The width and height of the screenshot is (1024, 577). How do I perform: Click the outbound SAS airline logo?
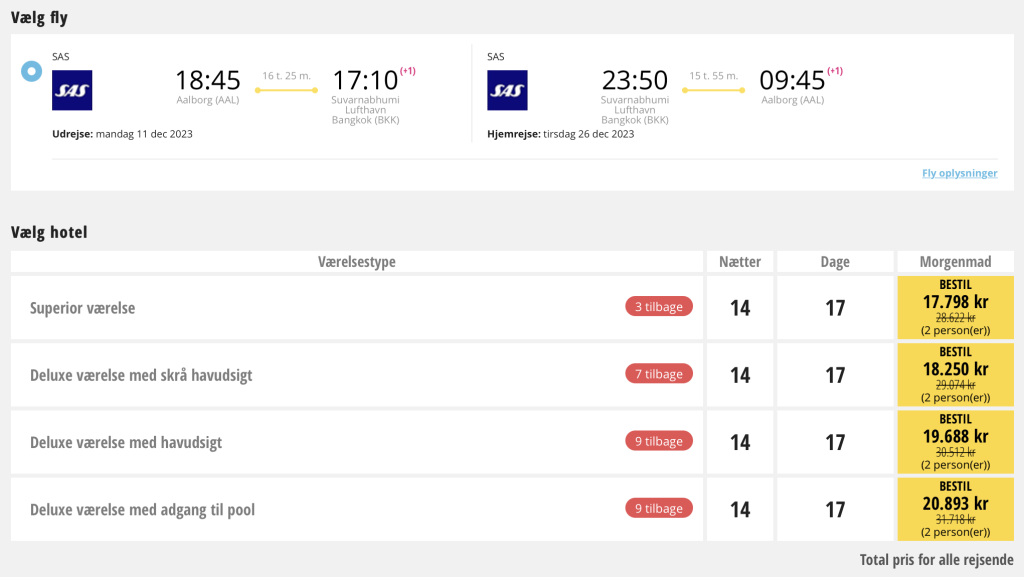tap(72, 90)
